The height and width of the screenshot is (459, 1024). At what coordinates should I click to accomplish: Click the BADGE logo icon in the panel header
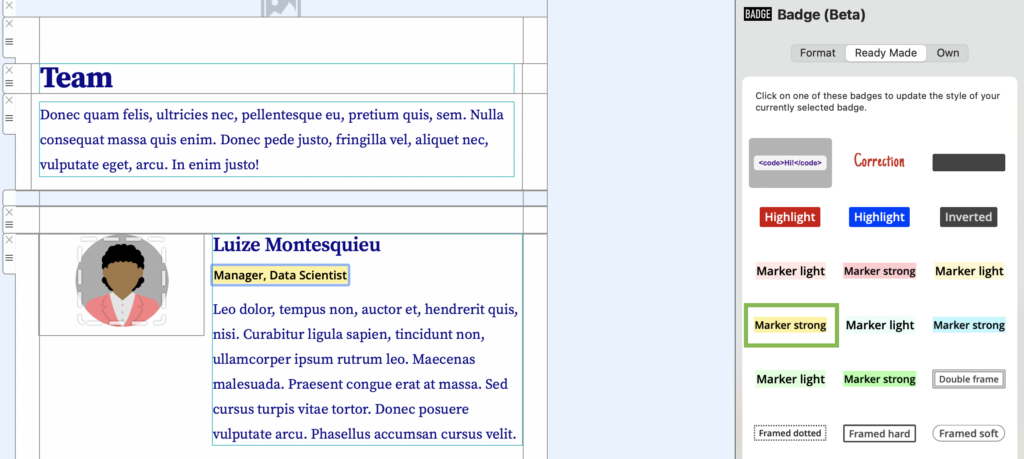pos(758,14)
